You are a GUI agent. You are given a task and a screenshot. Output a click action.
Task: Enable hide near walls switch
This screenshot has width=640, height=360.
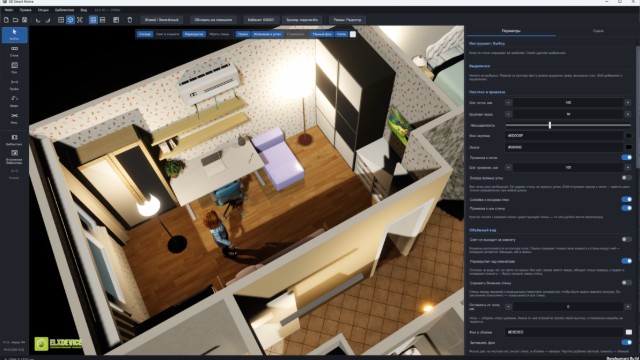point(626,282)
